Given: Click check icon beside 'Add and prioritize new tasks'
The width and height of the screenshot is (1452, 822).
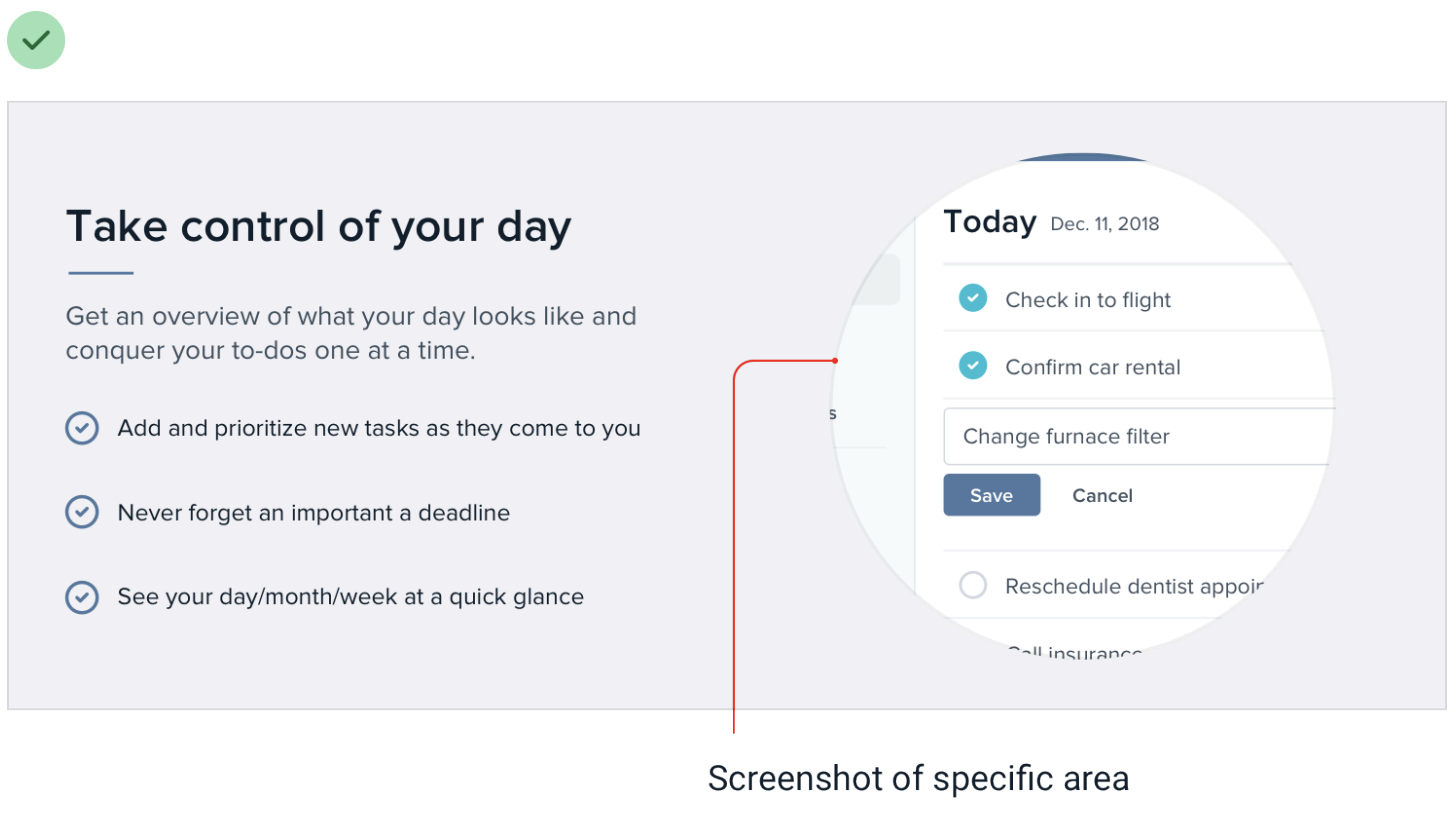Looking at the screenshot, I should pos(81,428).
